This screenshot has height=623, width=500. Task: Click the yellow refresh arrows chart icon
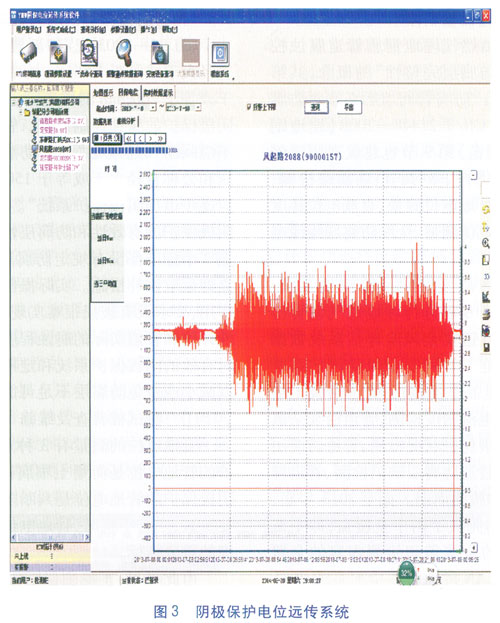click(x=486, y=209)
